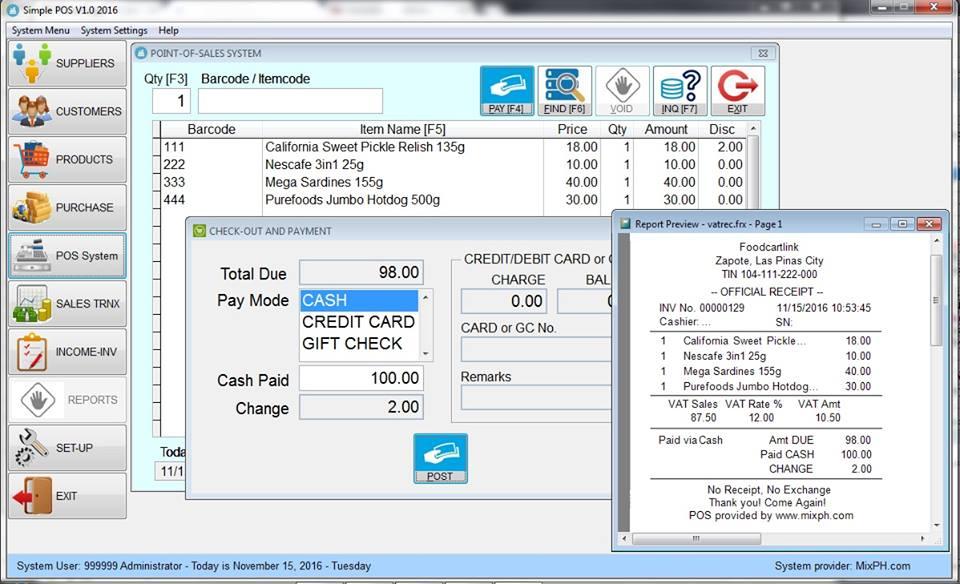Click Check-Out and Payment window title icon

coord(199,231)
